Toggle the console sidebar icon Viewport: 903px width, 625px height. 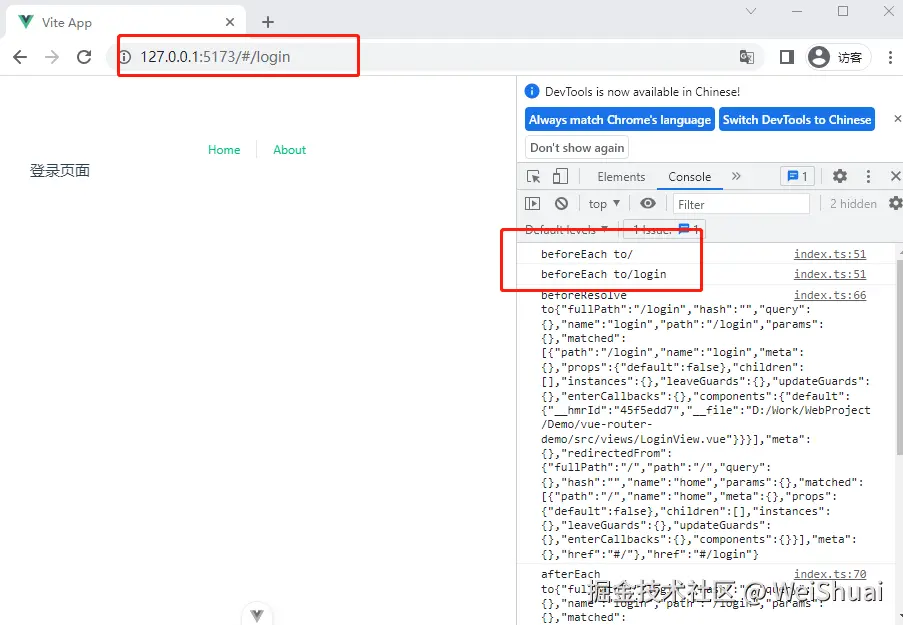533,203
